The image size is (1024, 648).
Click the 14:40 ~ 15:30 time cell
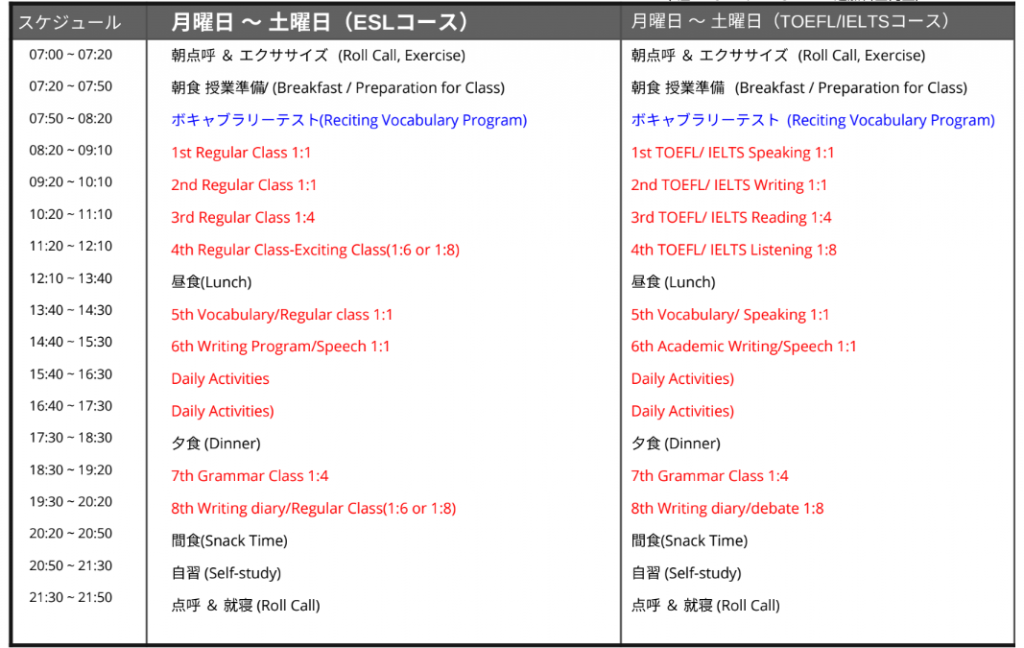[71, 342]
